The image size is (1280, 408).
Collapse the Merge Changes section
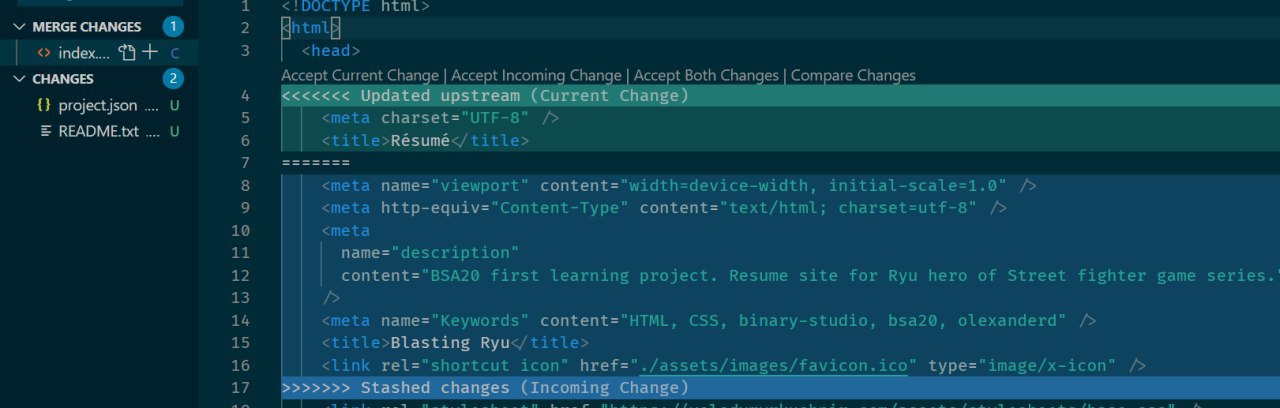[x=20, y=27]
